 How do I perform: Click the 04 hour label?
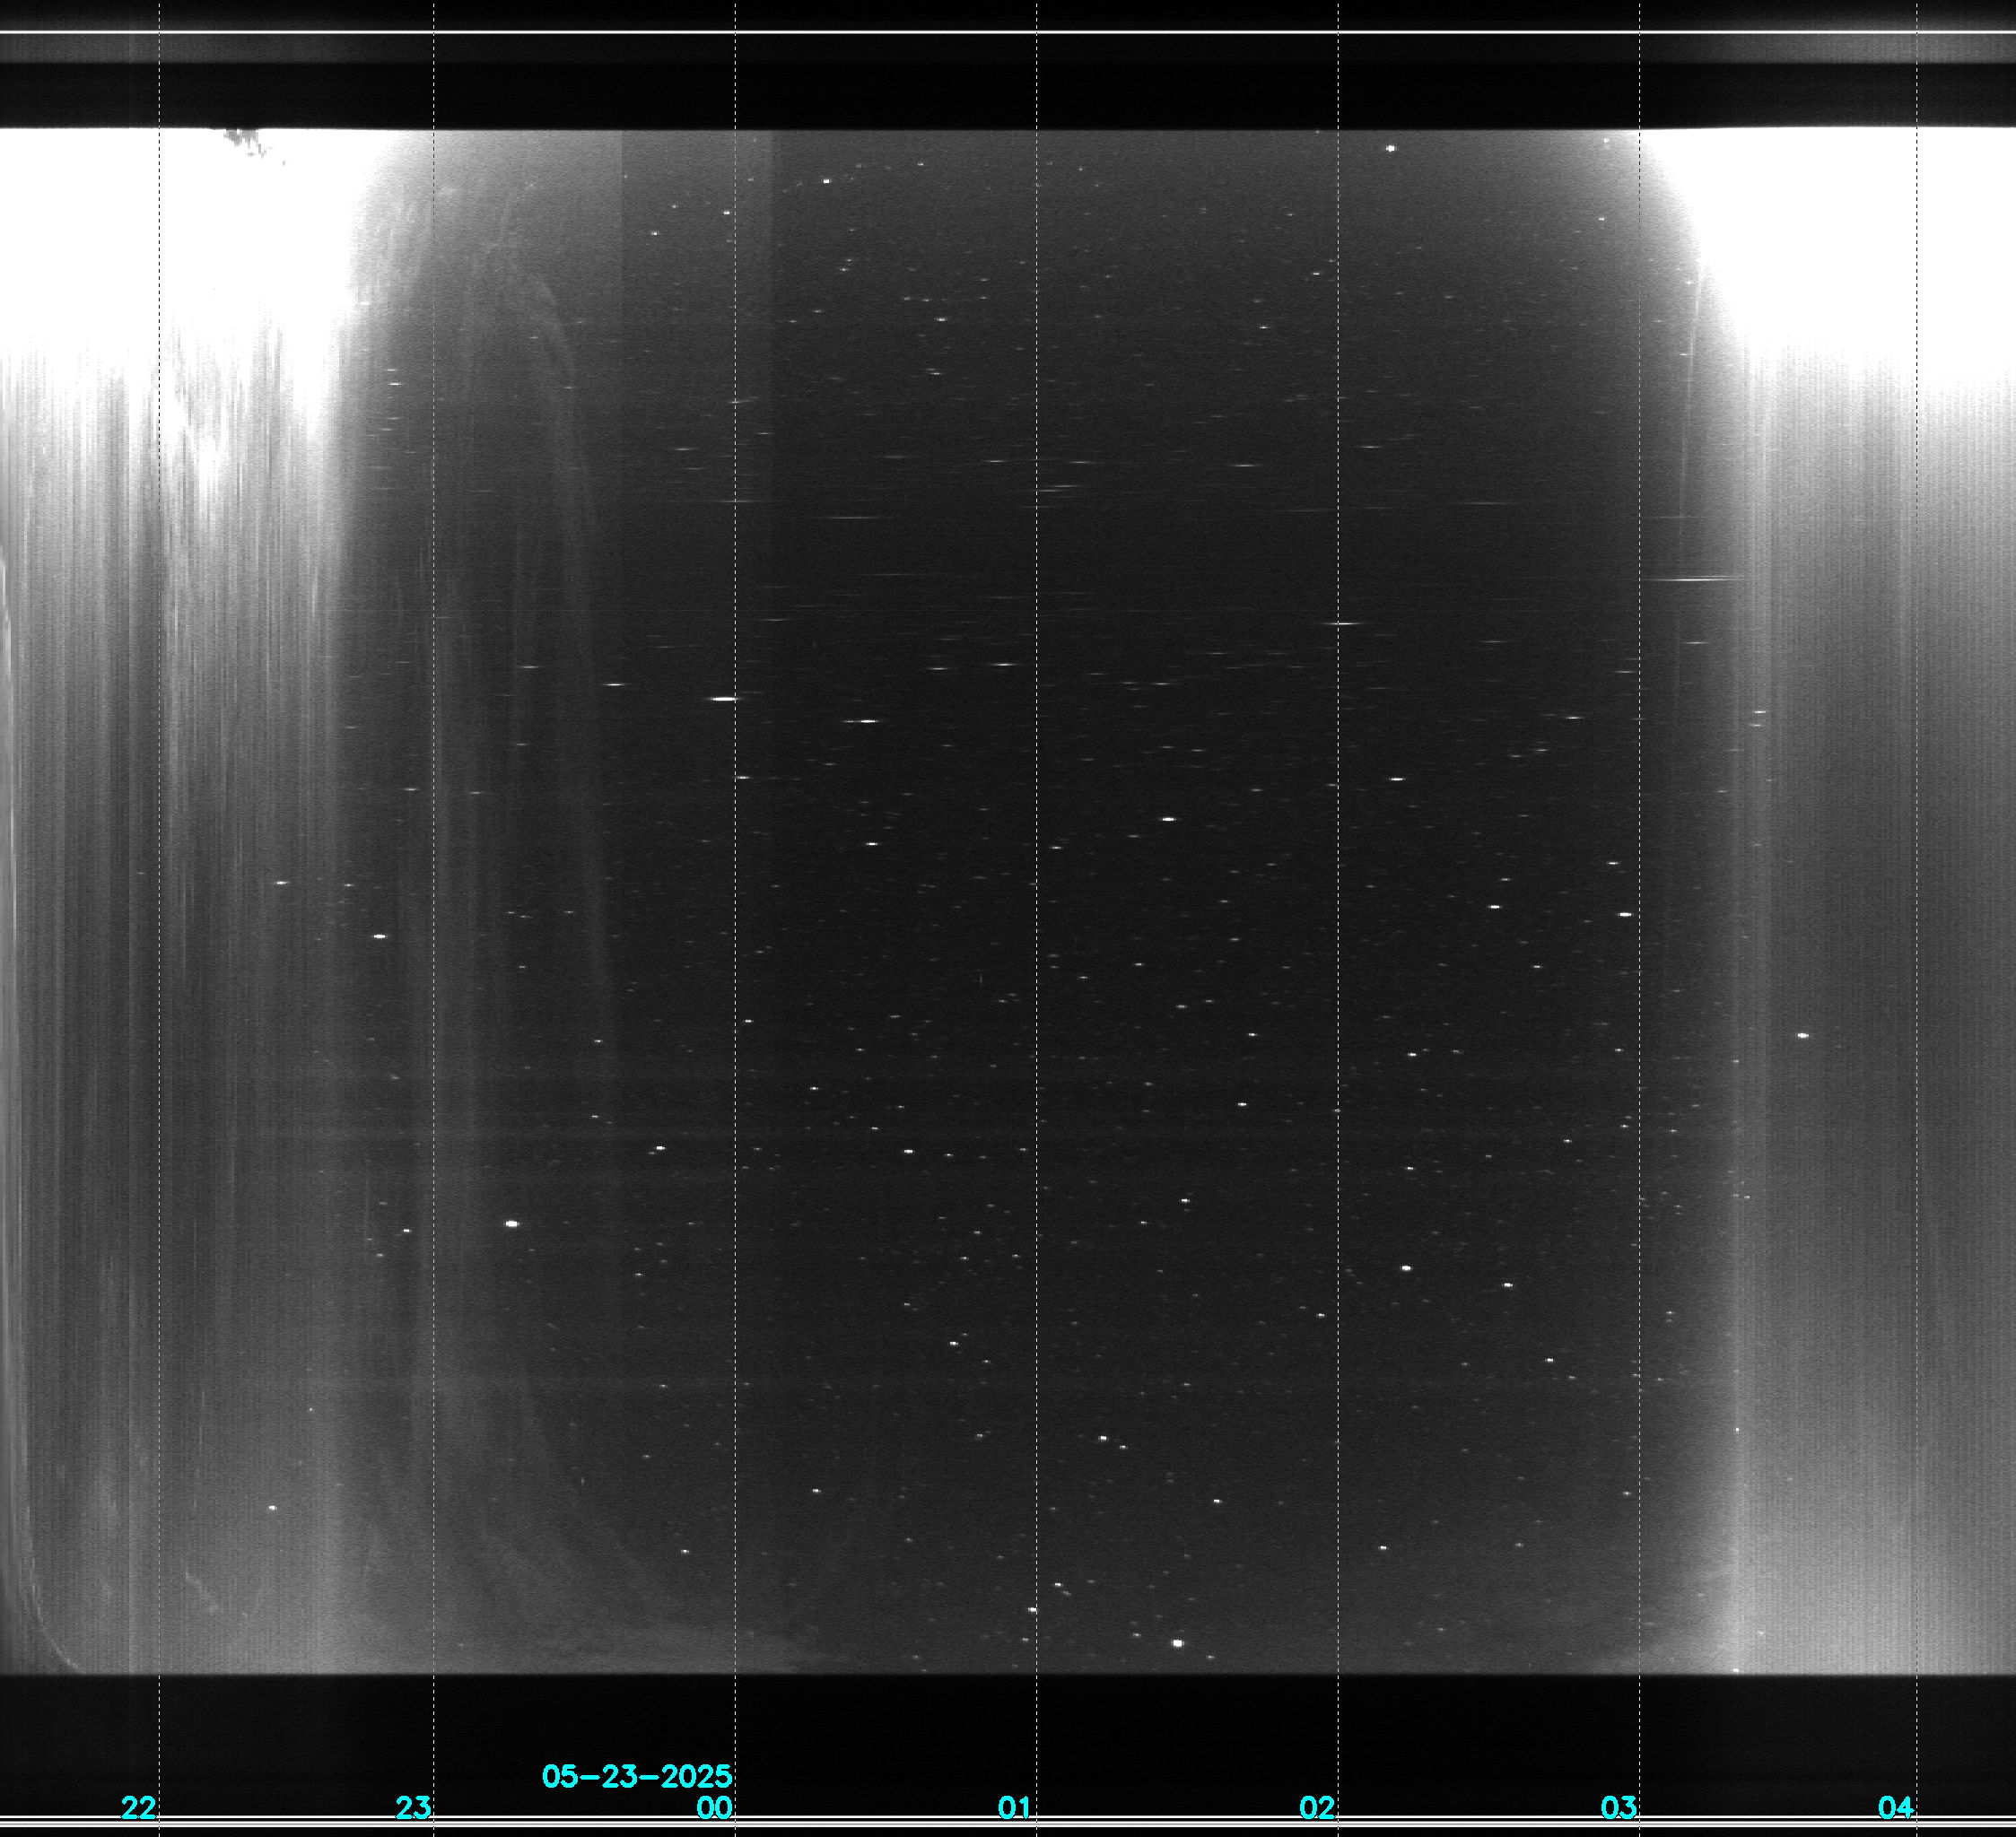[x=1896, y=1807]
